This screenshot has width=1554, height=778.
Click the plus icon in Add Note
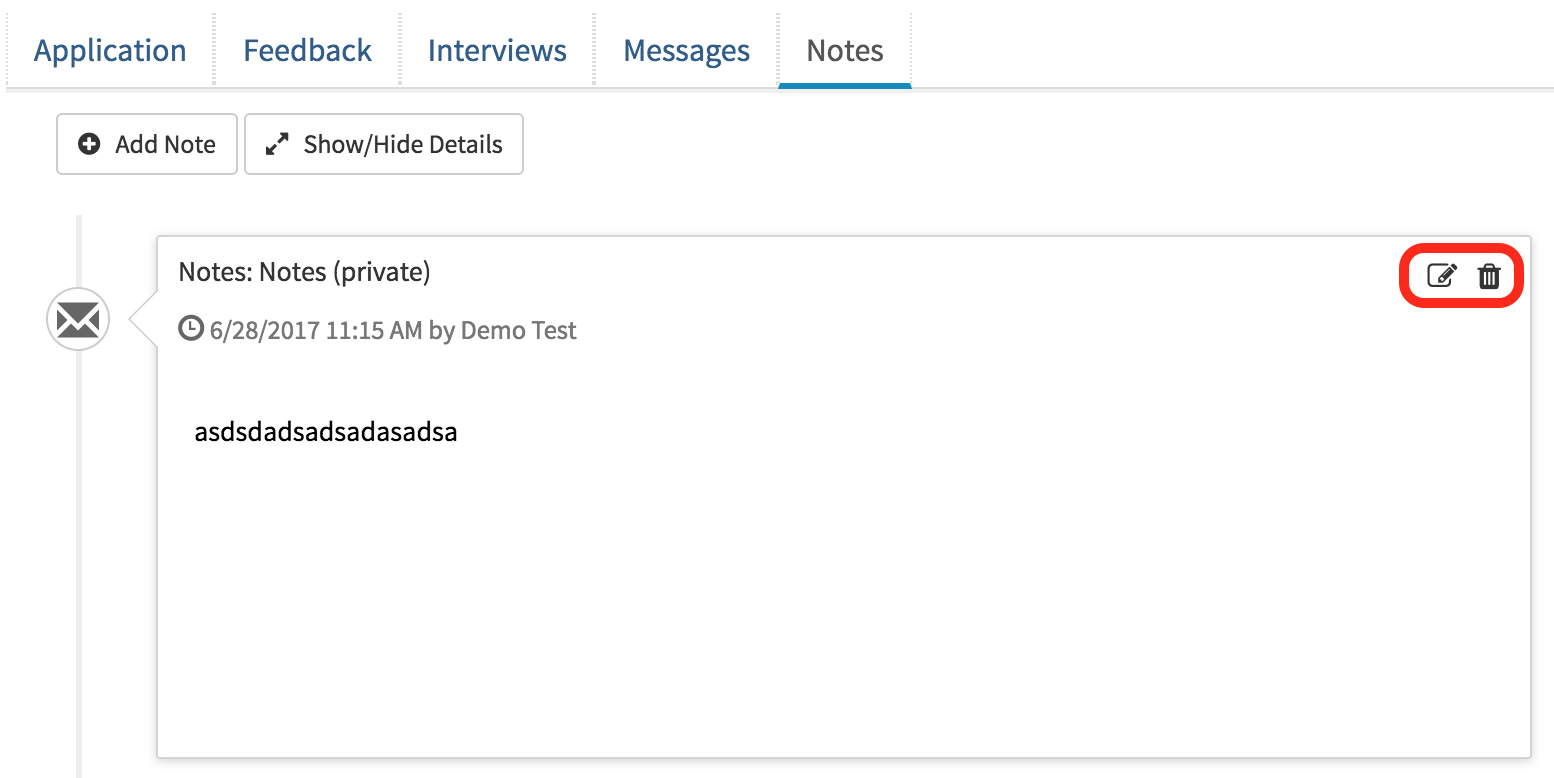click(x=89, y=144)
